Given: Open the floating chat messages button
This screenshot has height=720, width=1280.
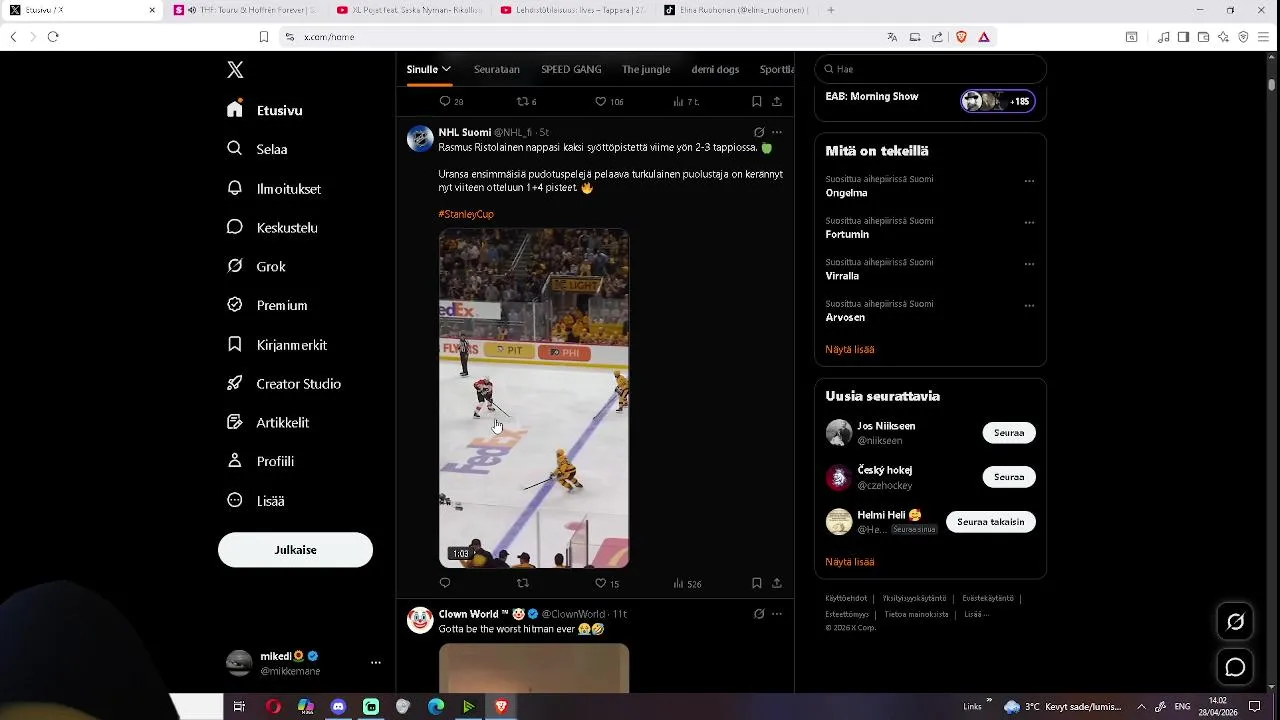Looking at the screenshot, I should [x=1235, y=667].
